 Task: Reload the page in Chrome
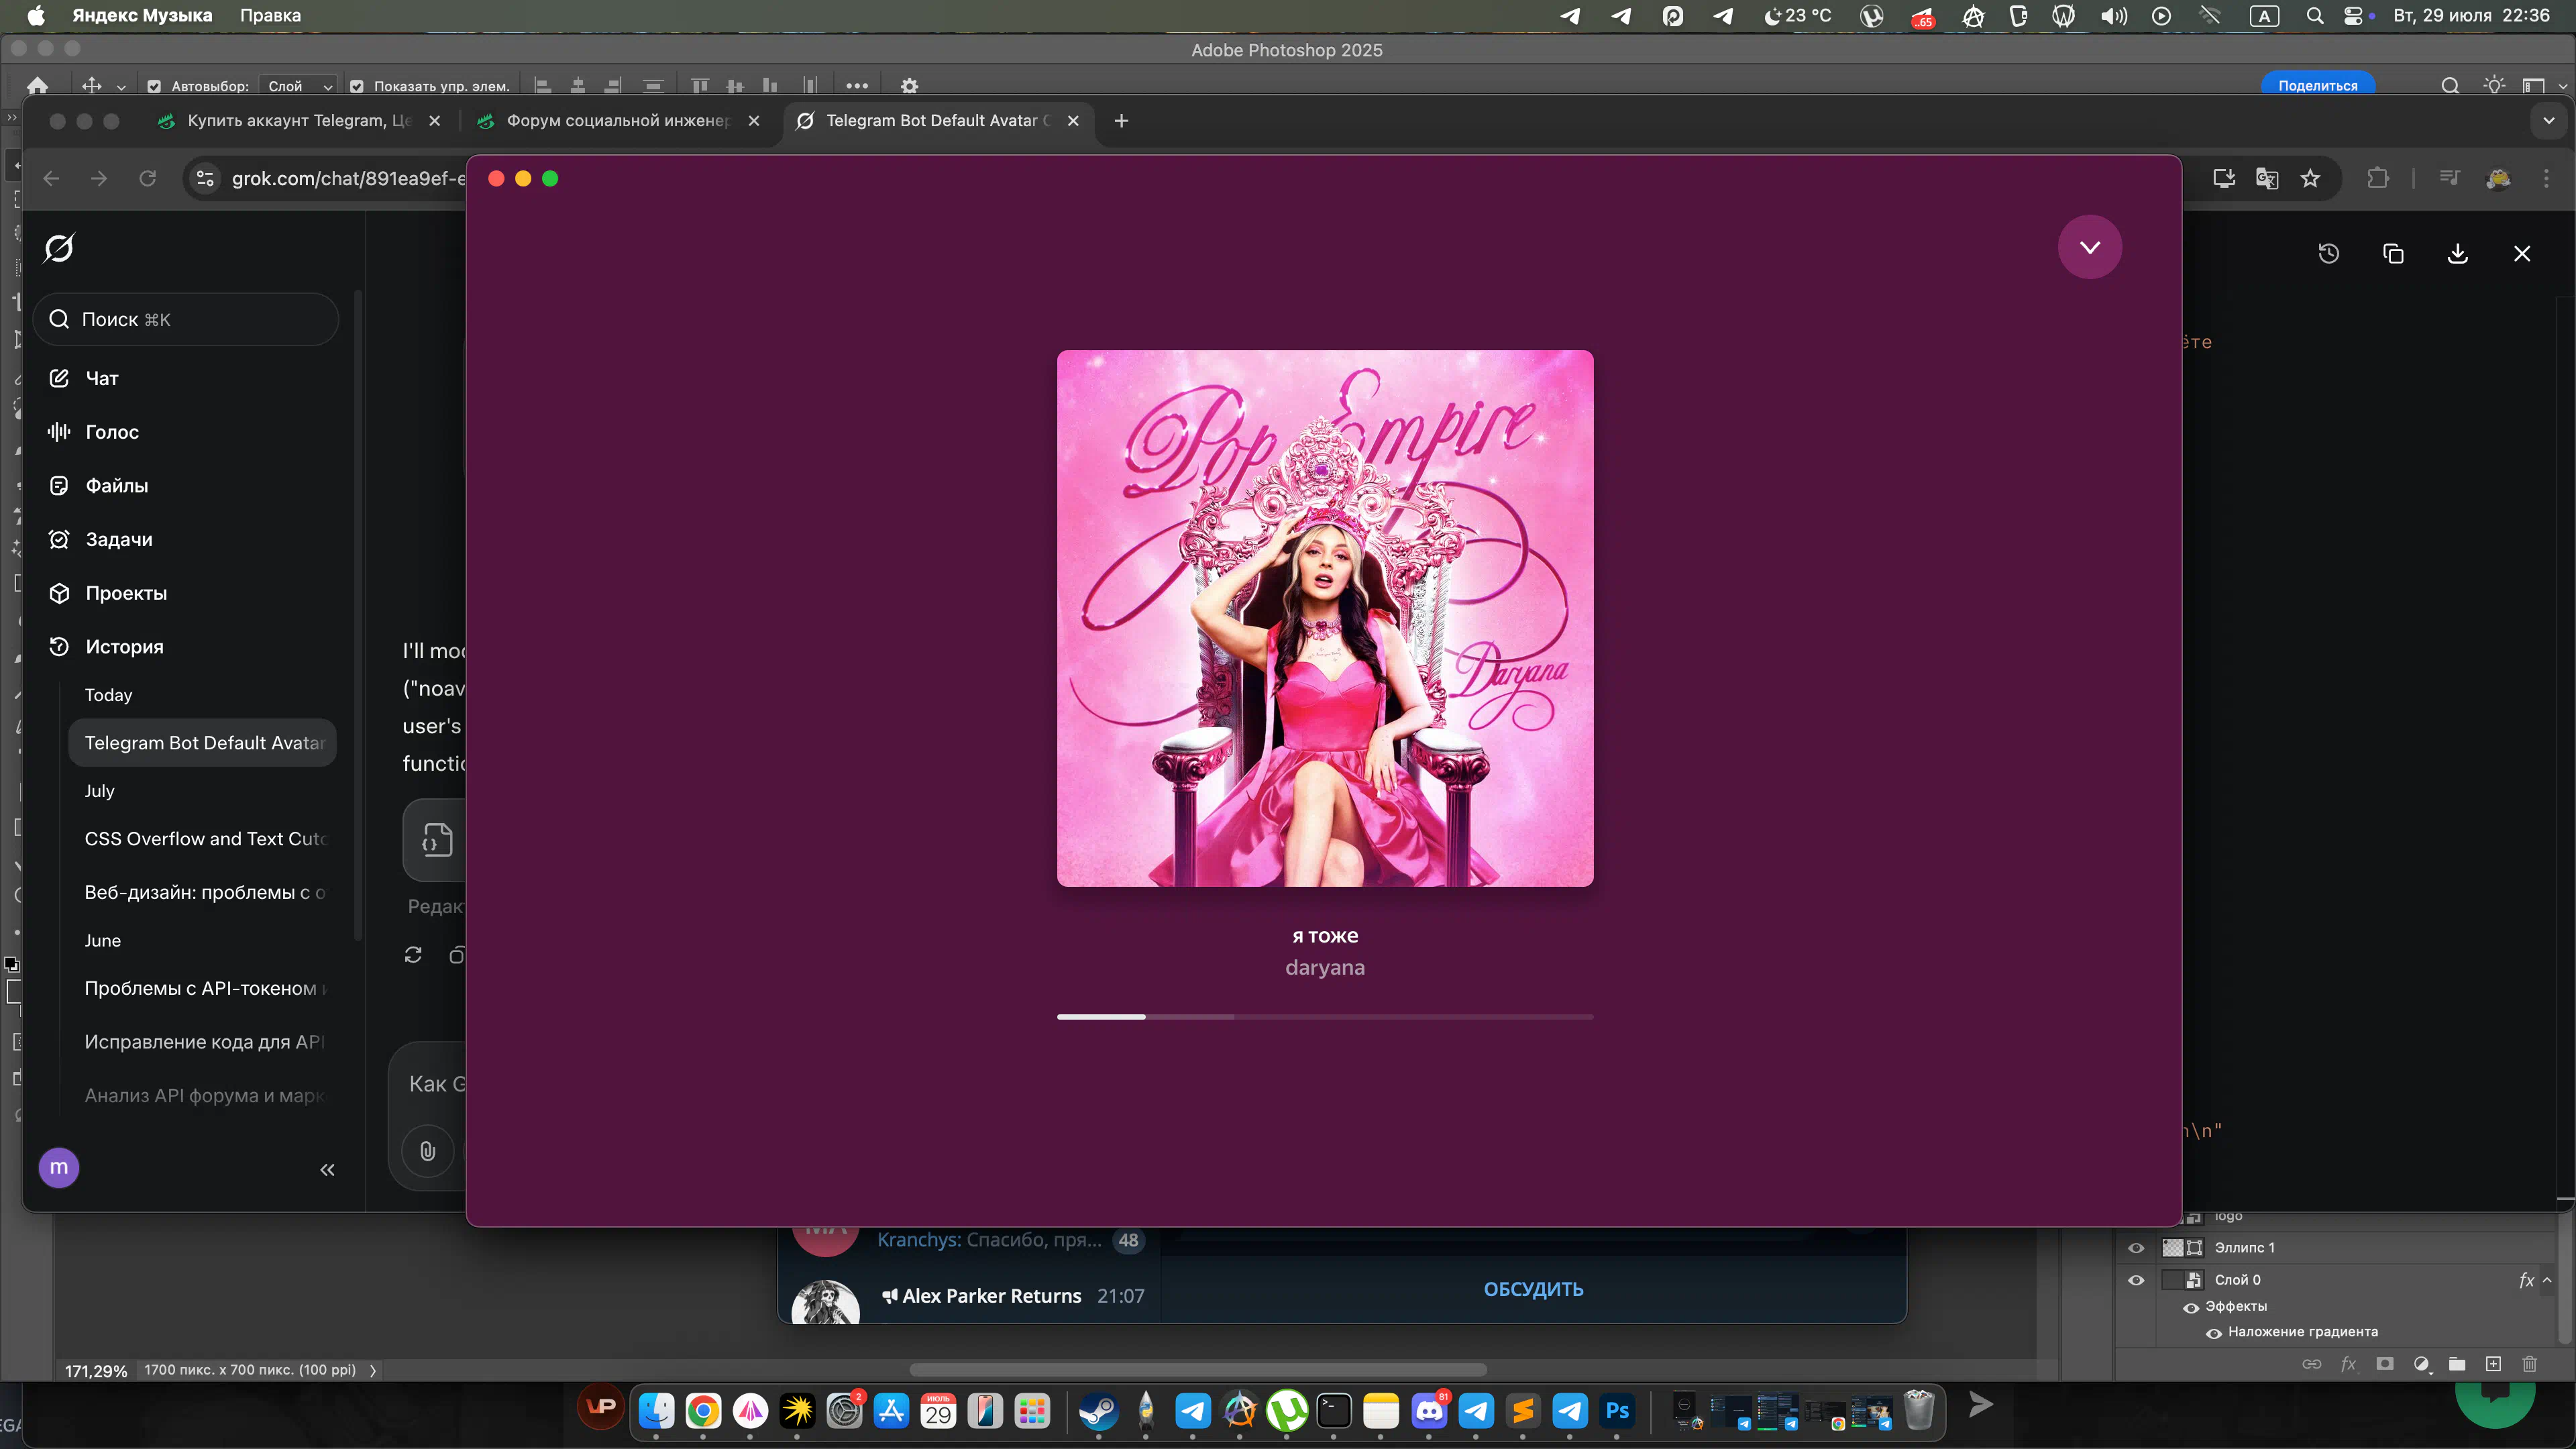click(x=147, y=178)
